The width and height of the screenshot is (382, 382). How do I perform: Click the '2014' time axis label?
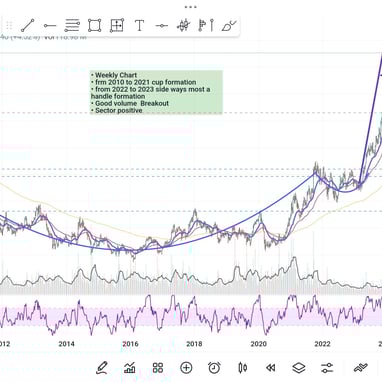coord(66,344)
